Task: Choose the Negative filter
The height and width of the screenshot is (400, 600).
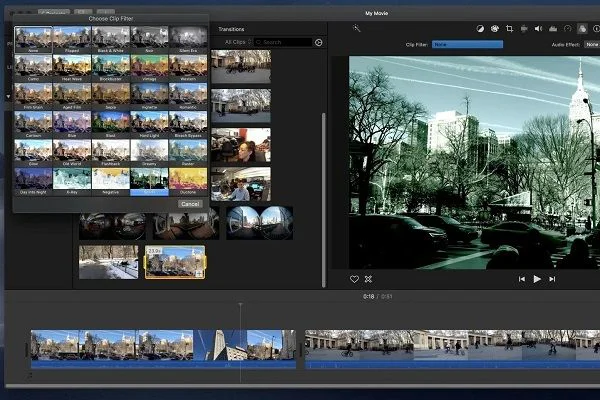Action: pos(111,181)
